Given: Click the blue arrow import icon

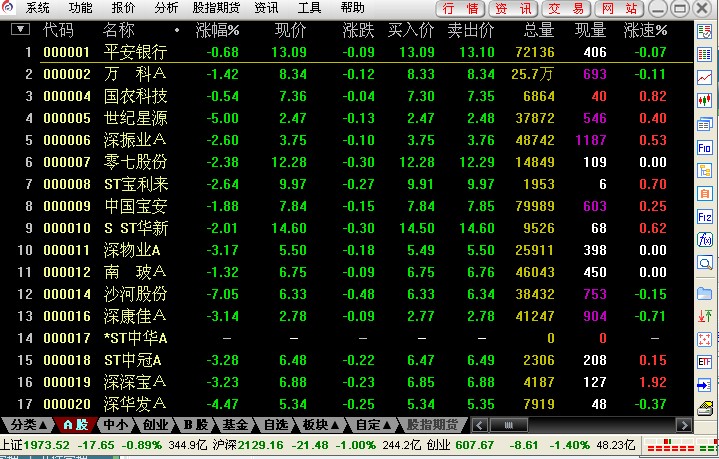Looking at the screenshot, I should click(705, 385).
